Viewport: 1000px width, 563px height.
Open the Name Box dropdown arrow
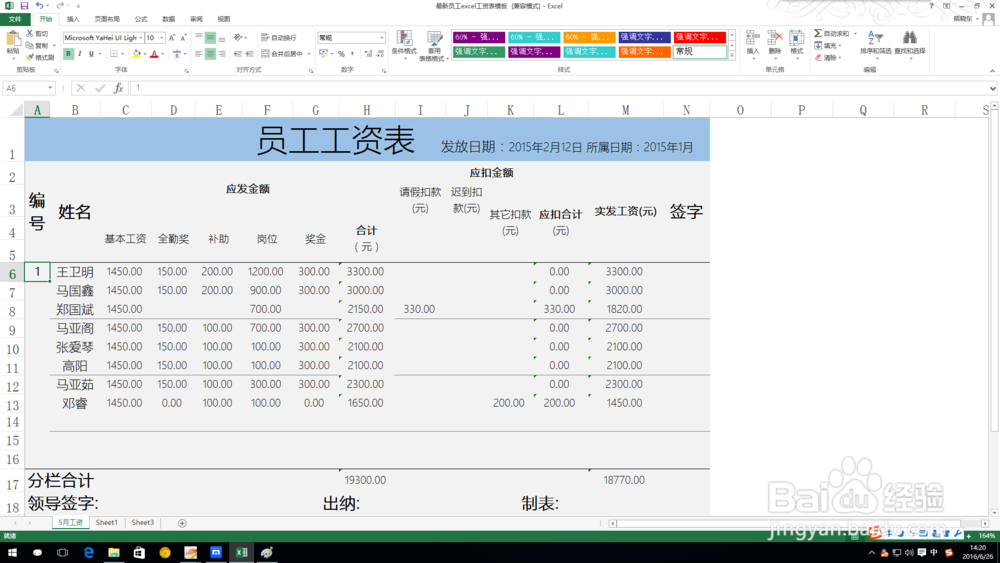click(50, 88)
